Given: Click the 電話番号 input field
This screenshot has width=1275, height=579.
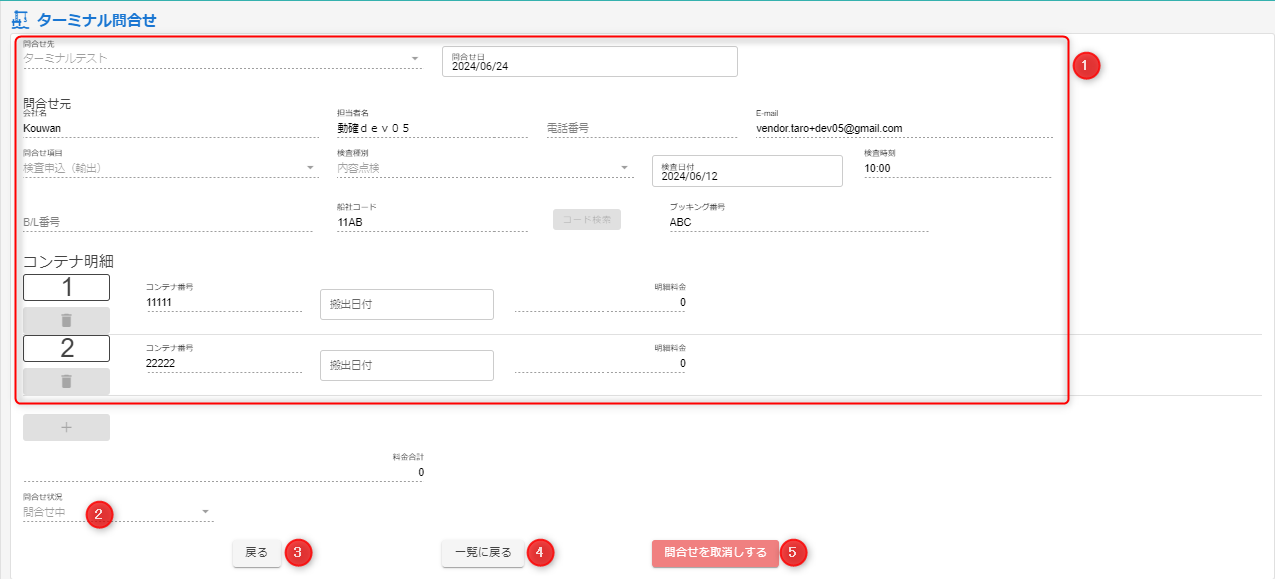Looking at the screenshot, I should pos(642,128).
